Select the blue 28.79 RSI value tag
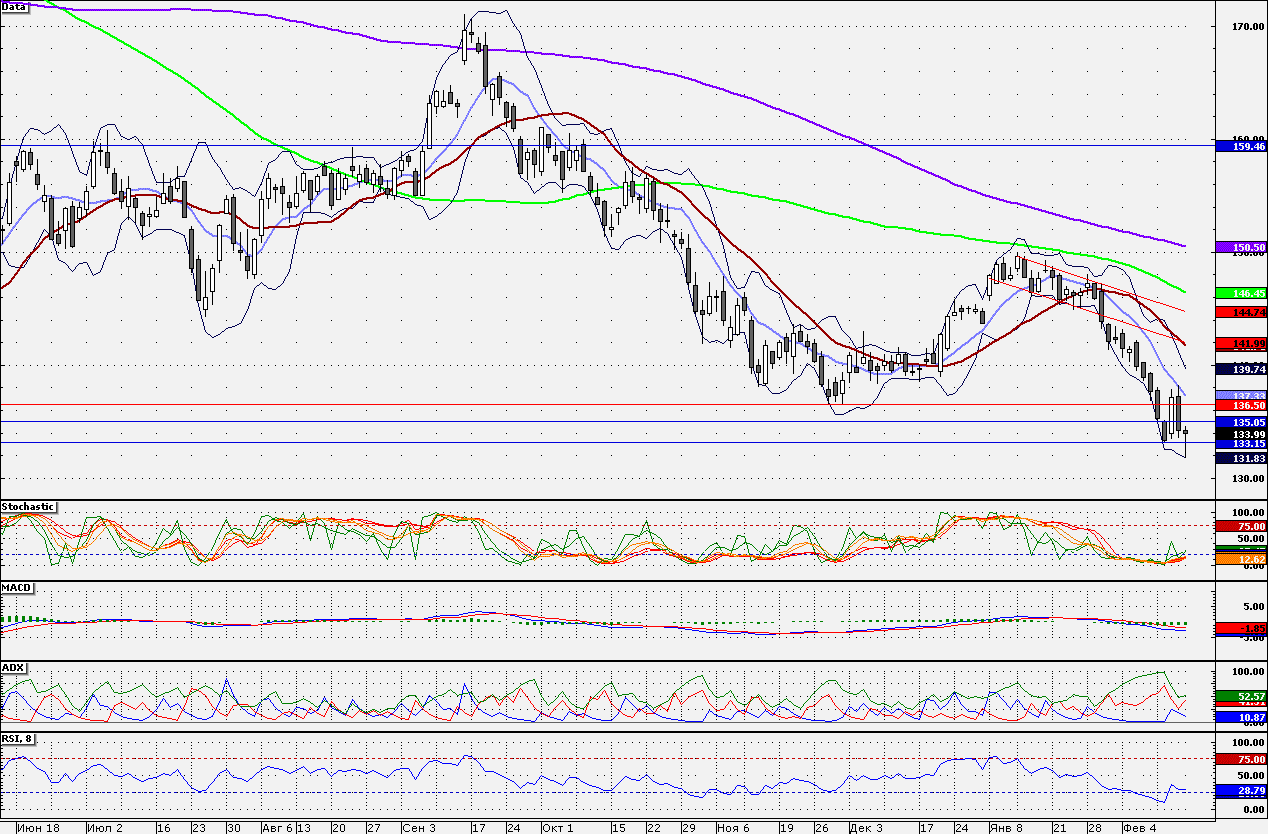This screenshot has height=834, width=1268. [x=1241, y=791]
